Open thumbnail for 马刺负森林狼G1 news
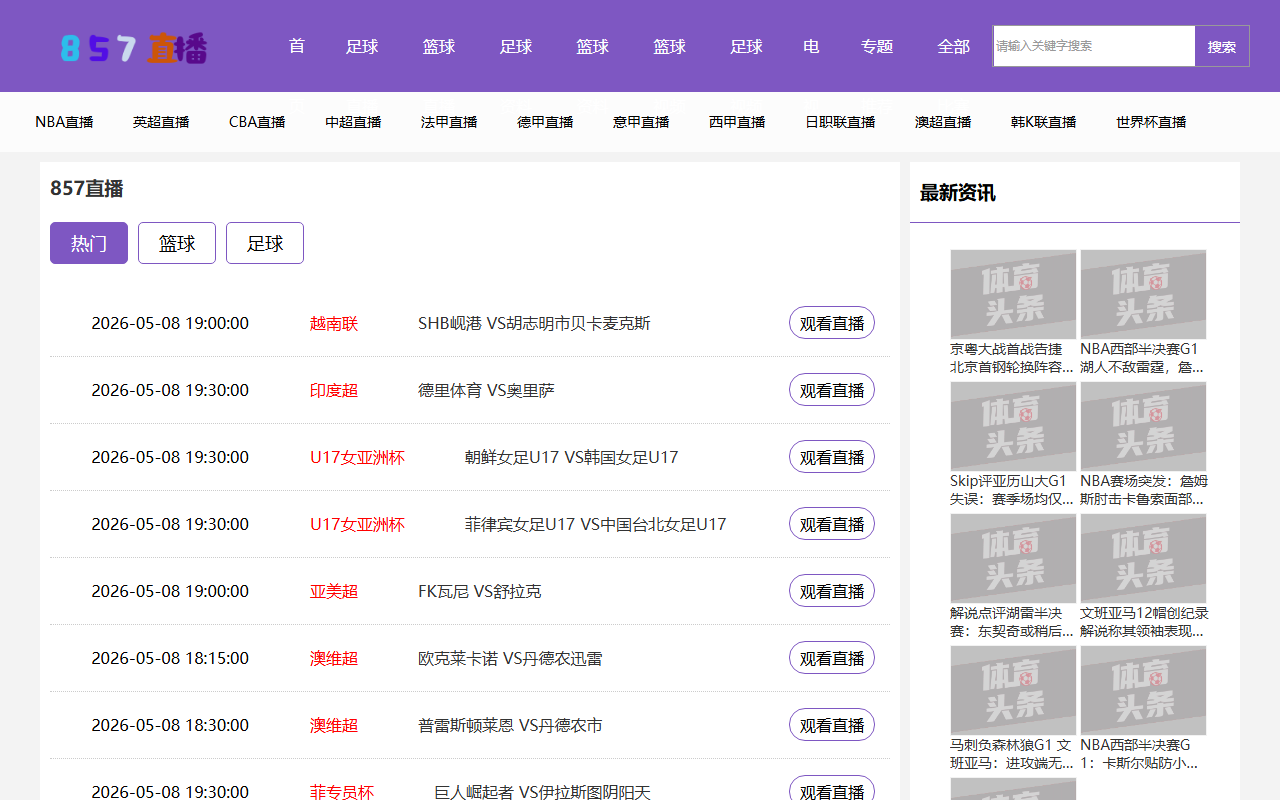 (1013, 690)
